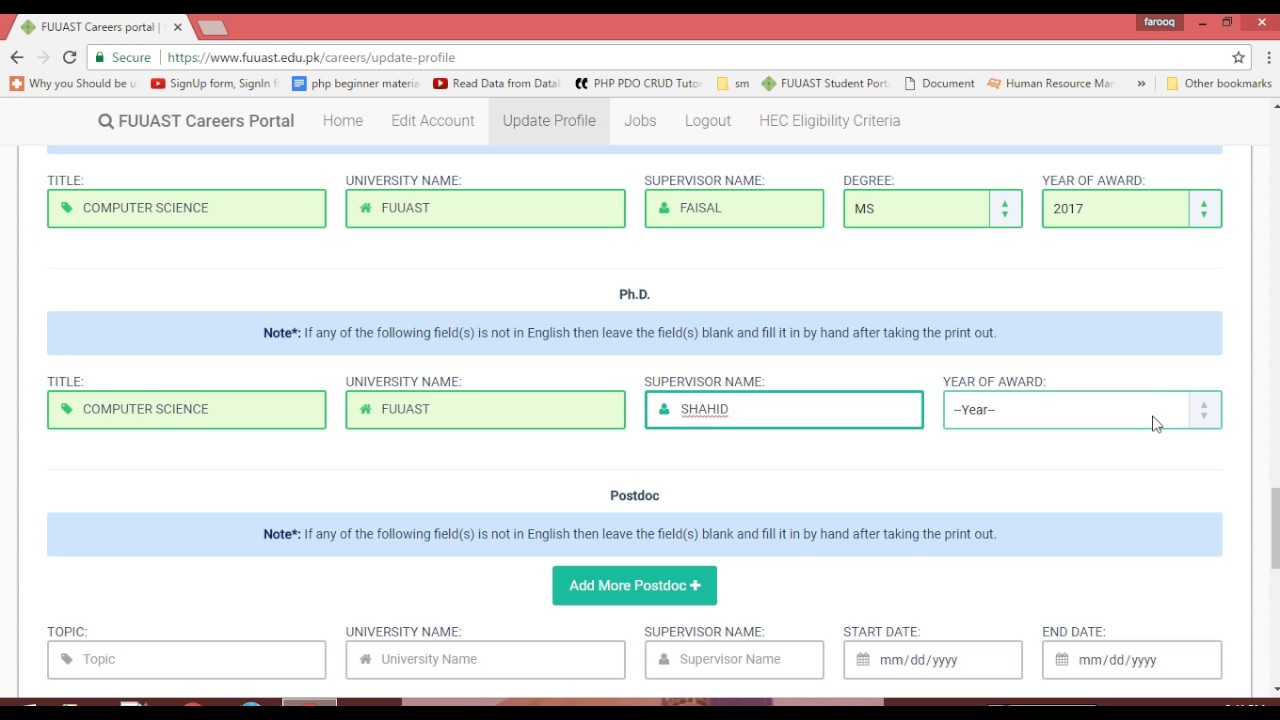Go to the Home menu item
The image size is (1280, 720).
point(343,121)
